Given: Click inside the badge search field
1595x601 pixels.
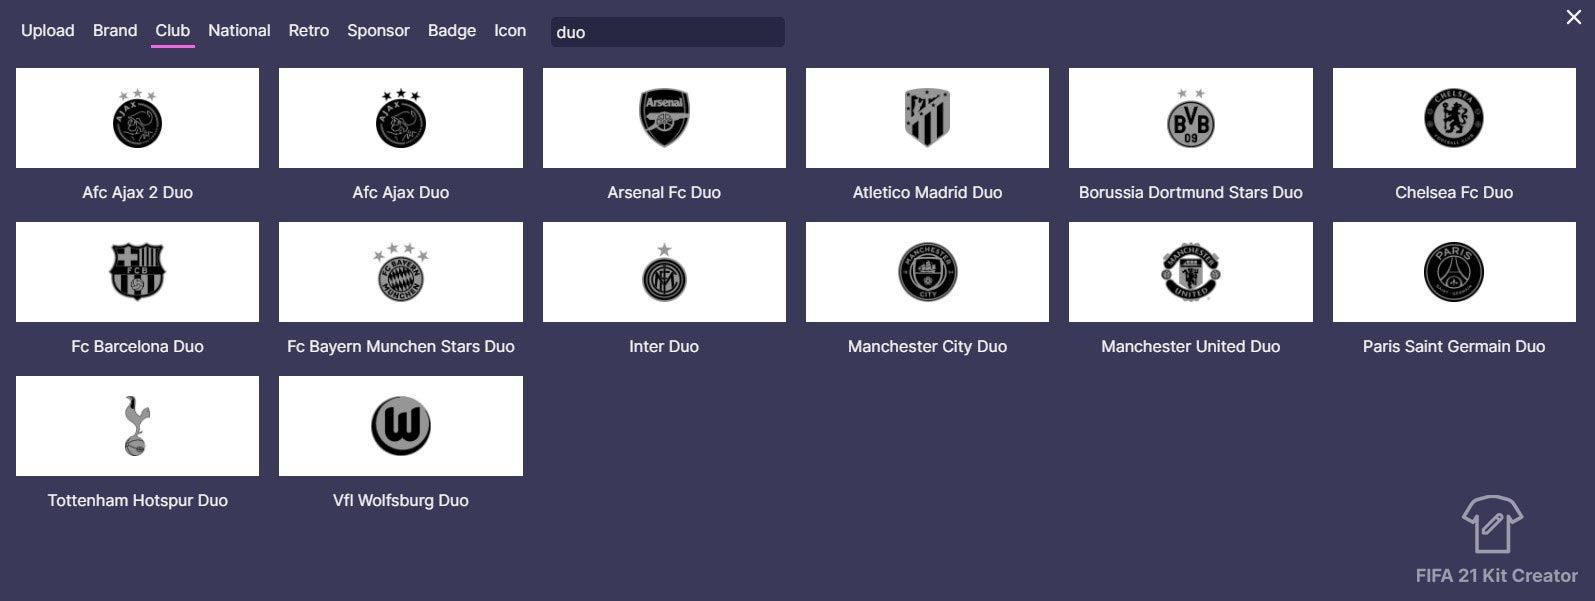Looking at the screenshot, I should (667, 32).
